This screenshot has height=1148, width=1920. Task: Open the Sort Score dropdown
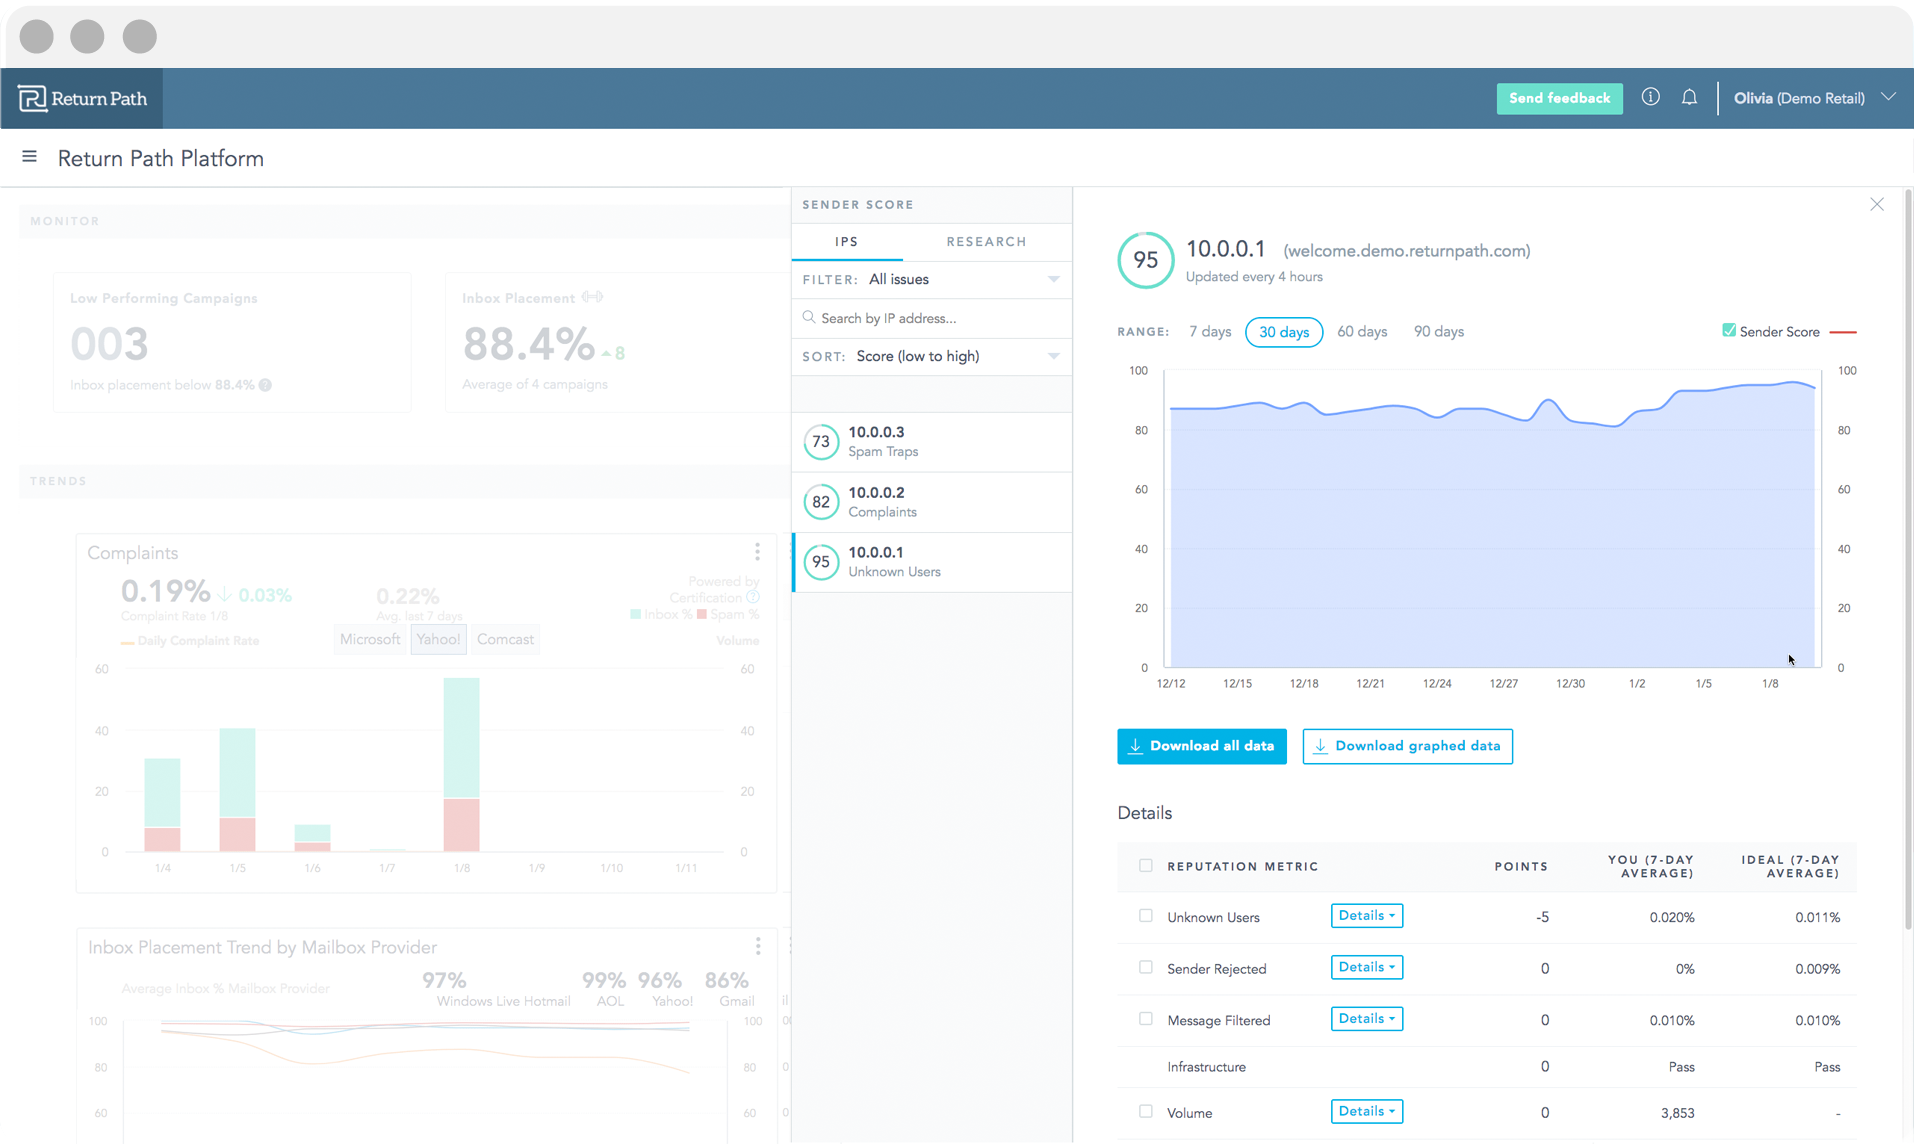931,356
